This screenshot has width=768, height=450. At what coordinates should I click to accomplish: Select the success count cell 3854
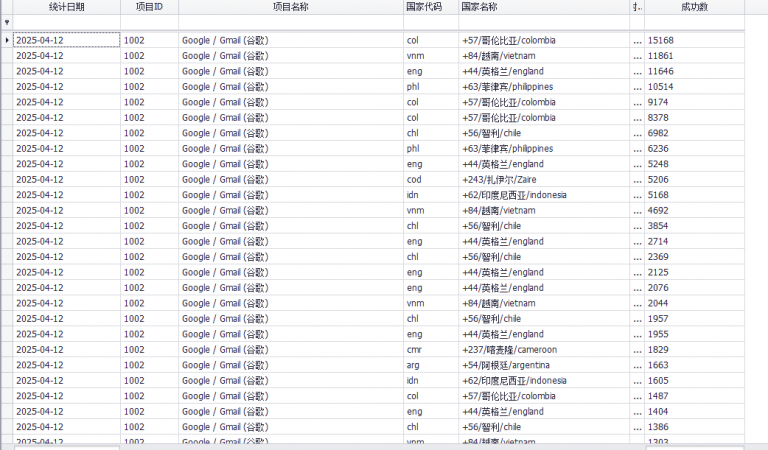694,226
